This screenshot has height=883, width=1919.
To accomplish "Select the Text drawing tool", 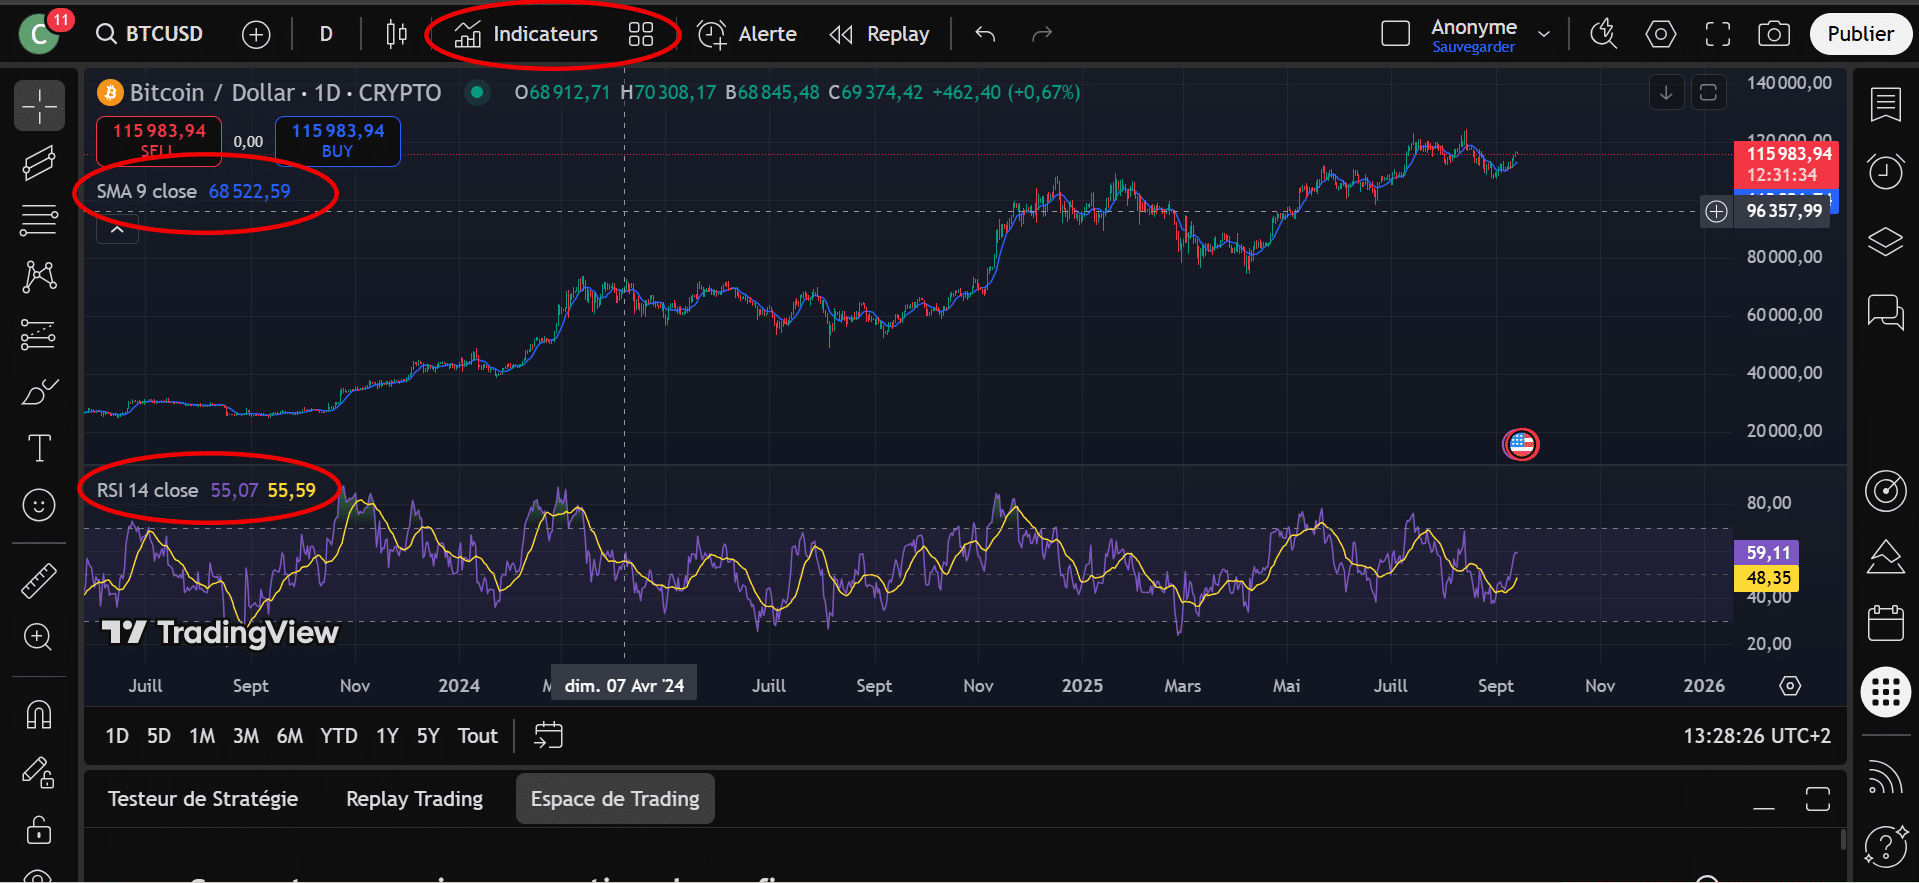I will [39, 448].
